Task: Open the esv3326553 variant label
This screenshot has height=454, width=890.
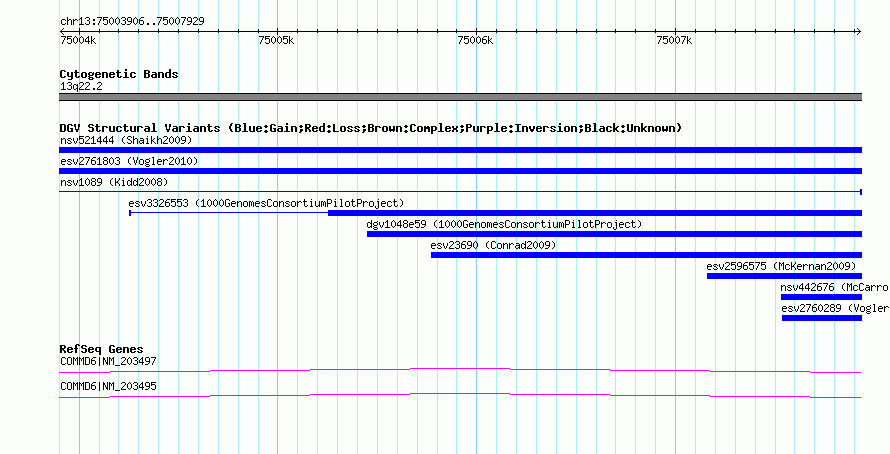Action: tap(266, 203)
